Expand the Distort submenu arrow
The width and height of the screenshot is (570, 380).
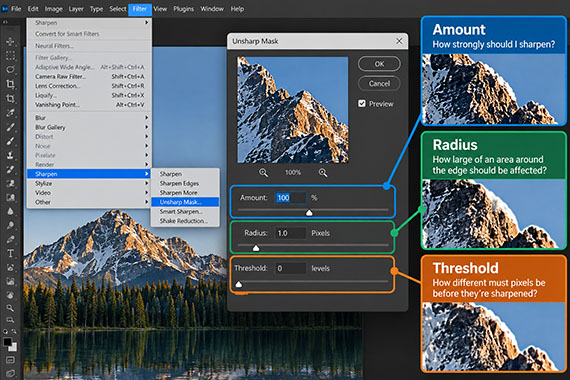146,136
